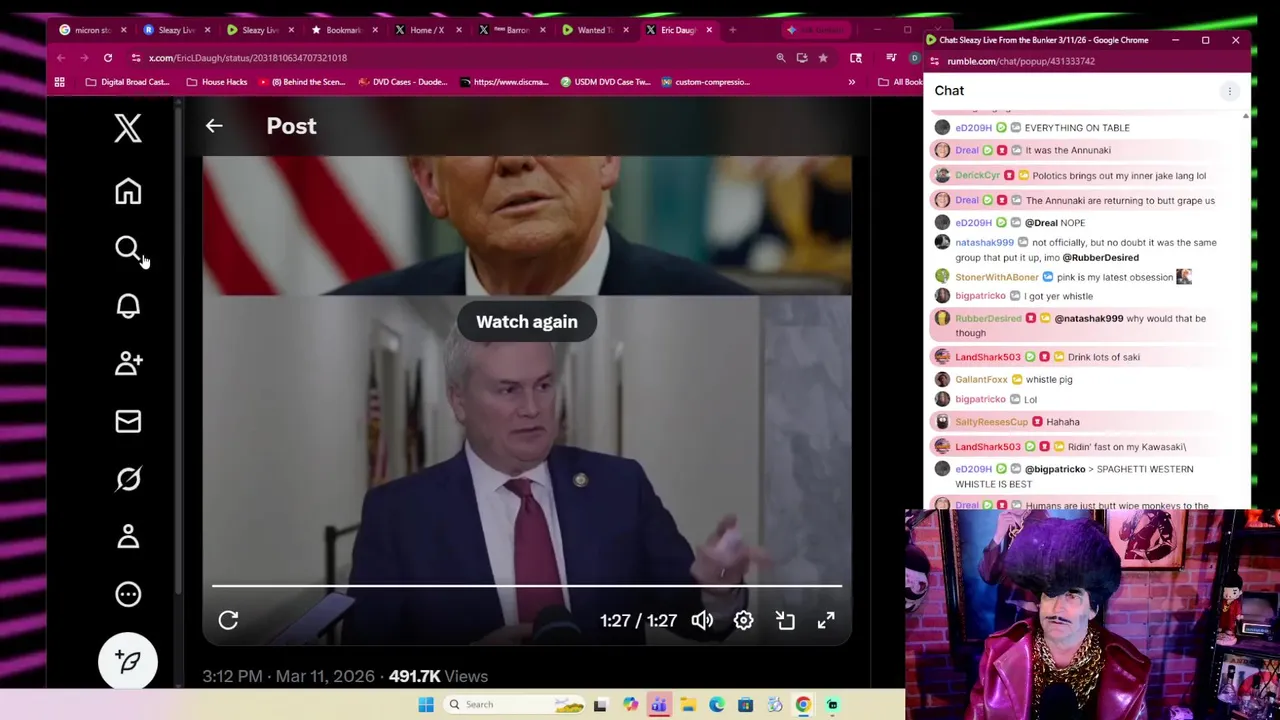Open Profile icon in X sidebar
This screenshot has height=720, width=1280.
coord(128,537)
